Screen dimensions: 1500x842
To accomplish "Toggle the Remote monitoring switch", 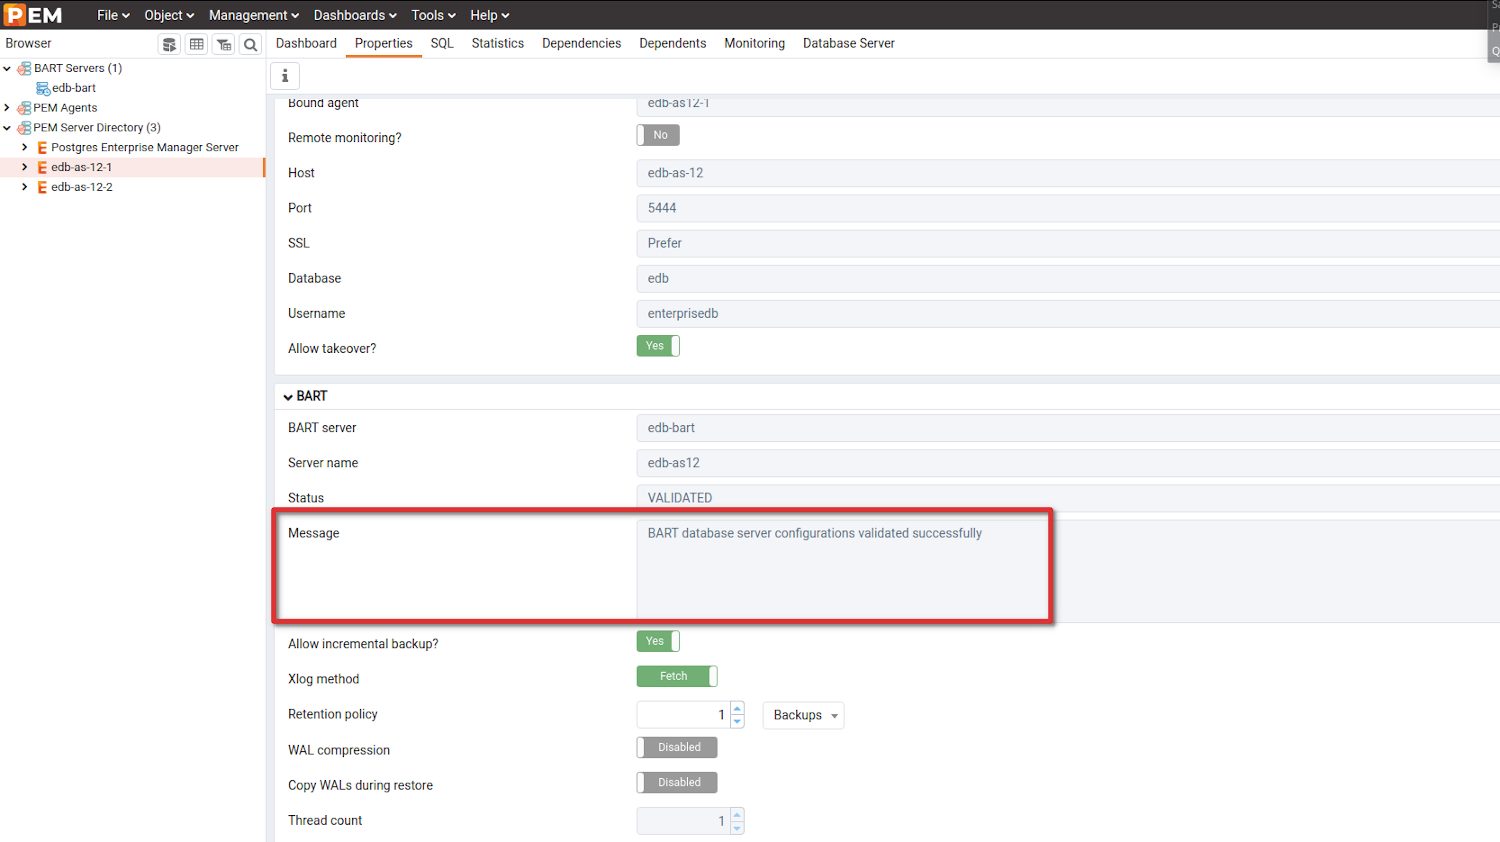I will [658, 135].
